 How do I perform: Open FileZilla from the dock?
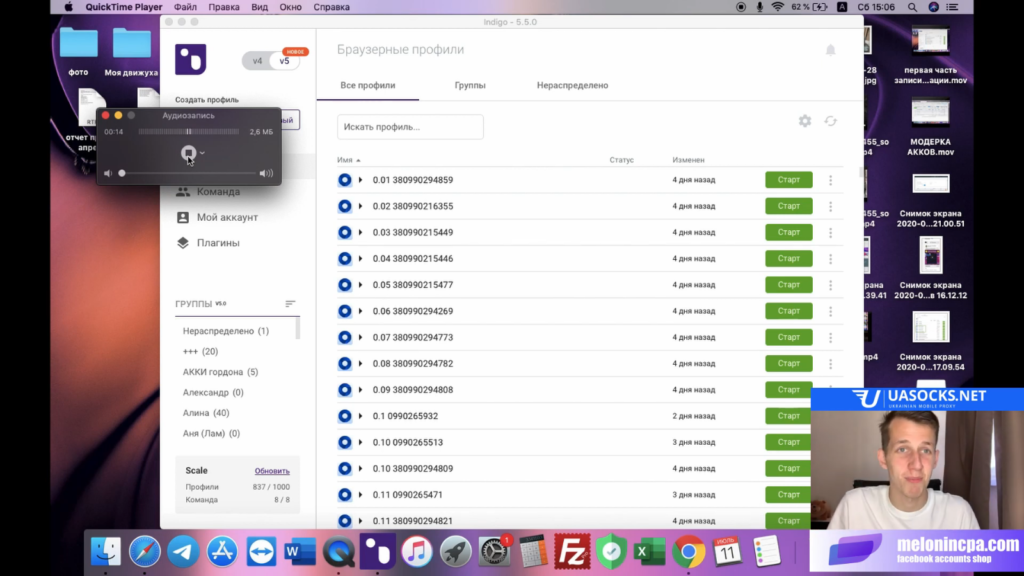(x=572, y=552)
